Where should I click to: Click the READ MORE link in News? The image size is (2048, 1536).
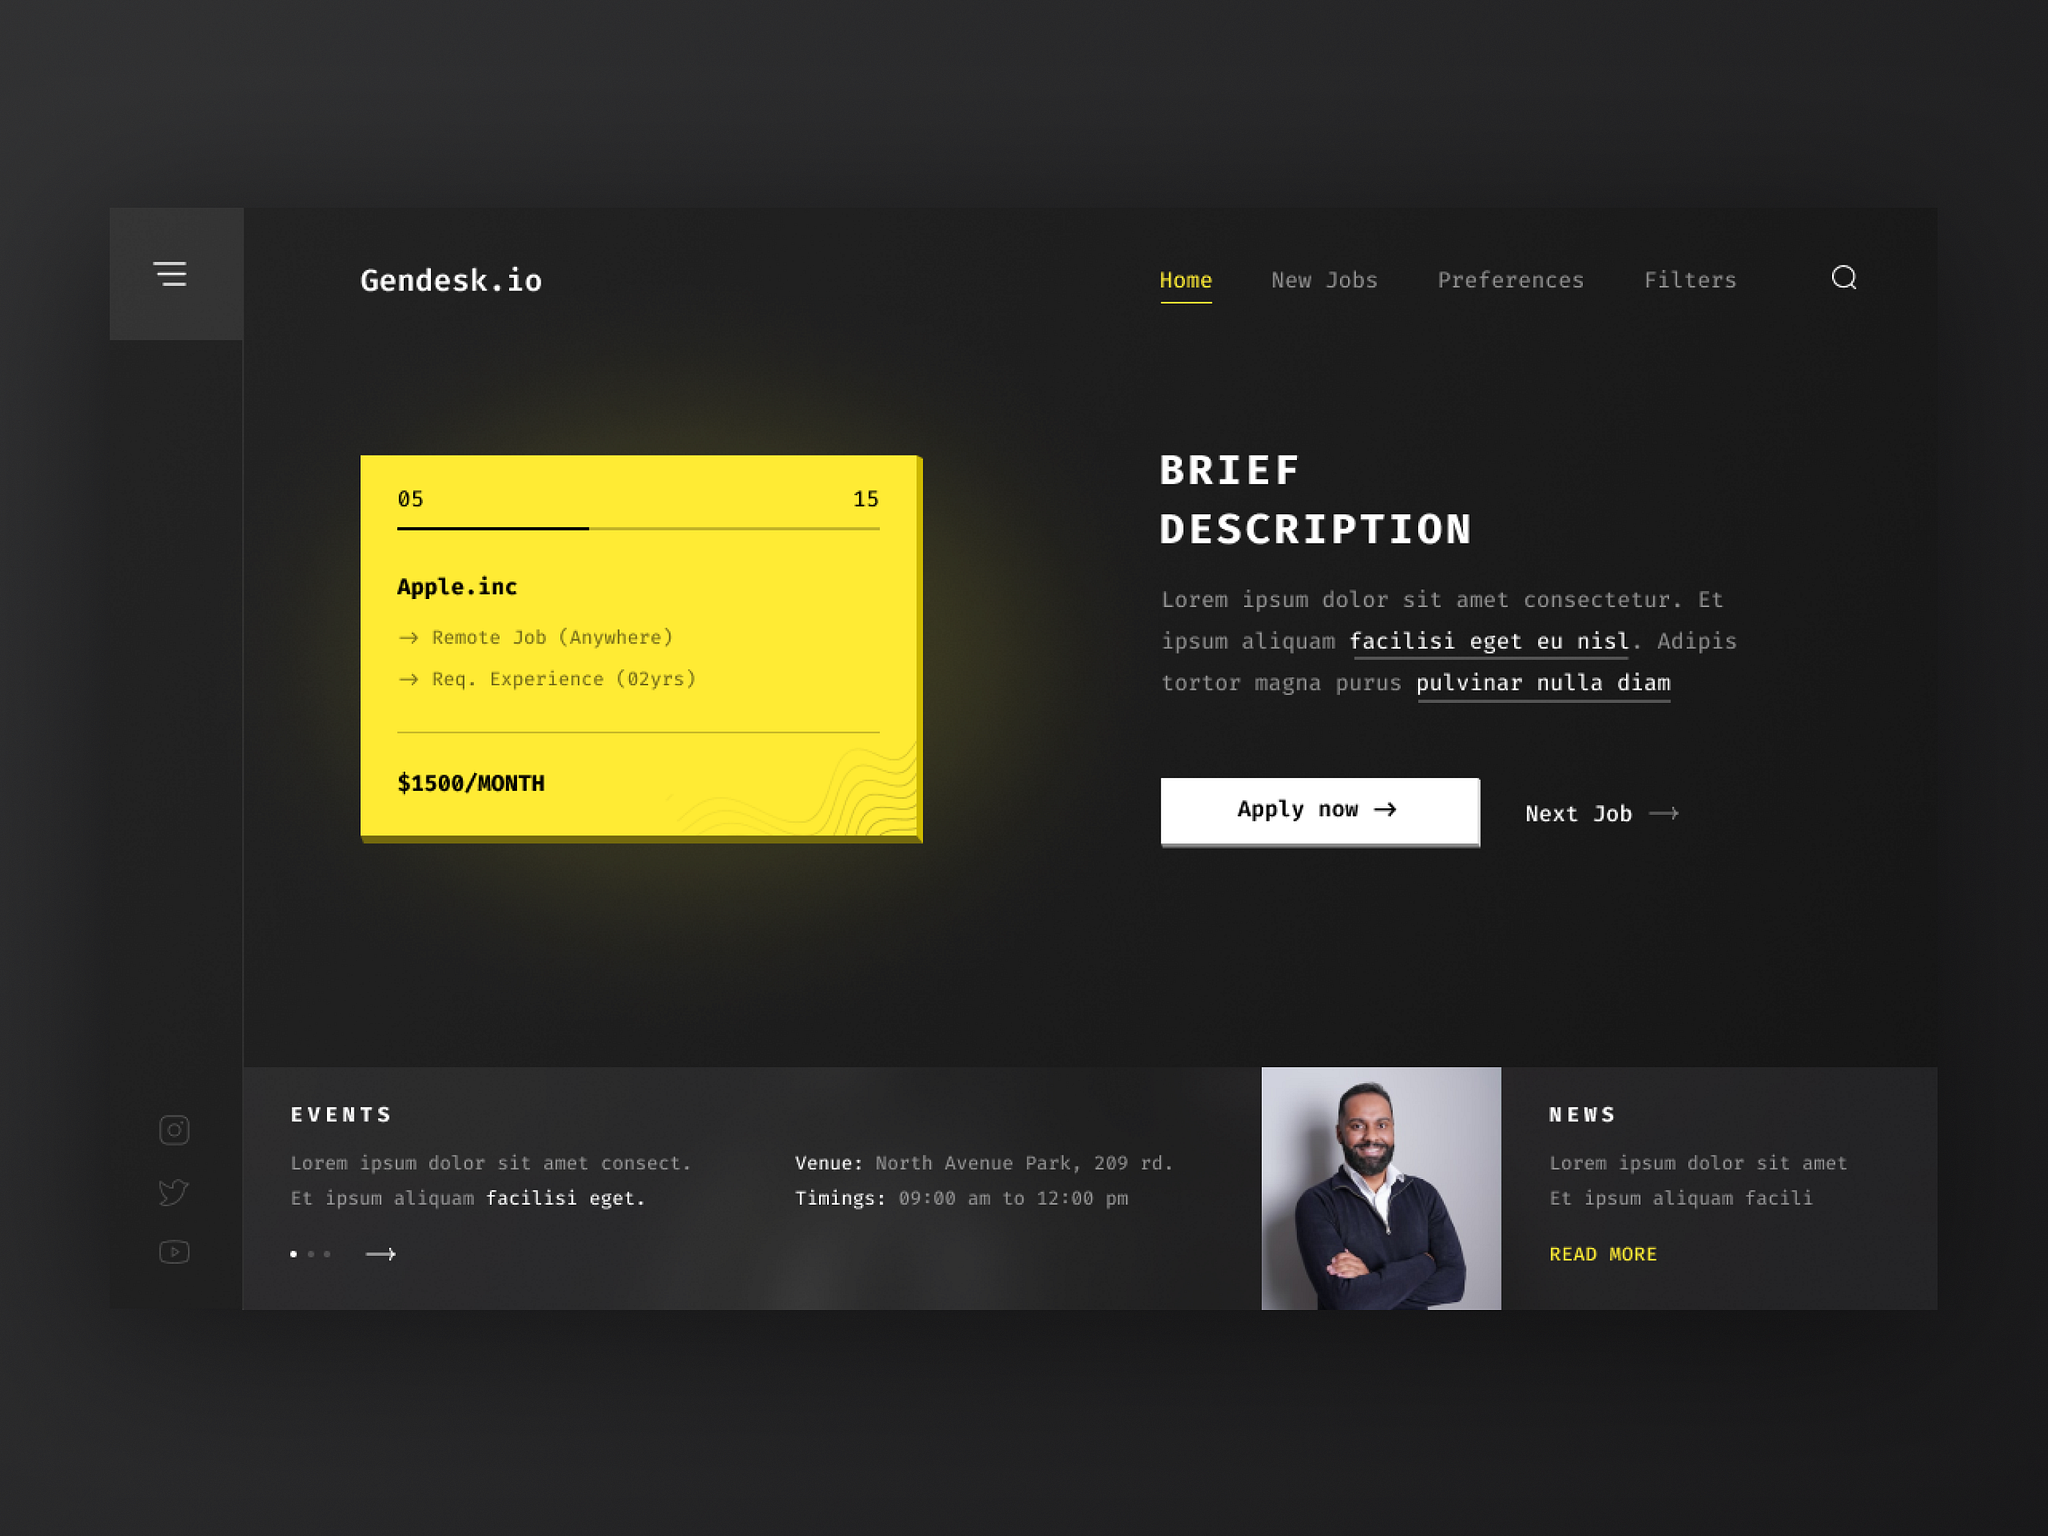pos(1603,1254)
